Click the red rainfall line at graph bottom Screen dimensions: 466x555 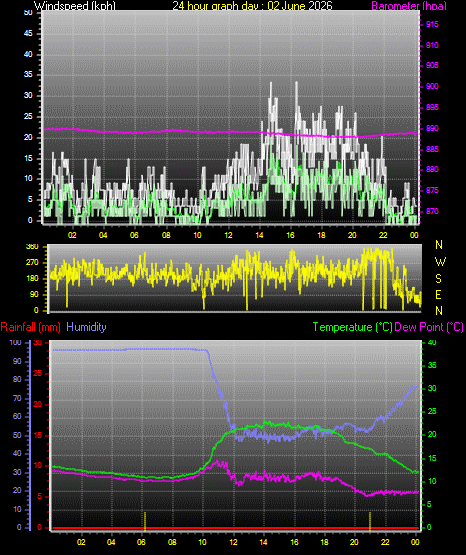[235, 528]
